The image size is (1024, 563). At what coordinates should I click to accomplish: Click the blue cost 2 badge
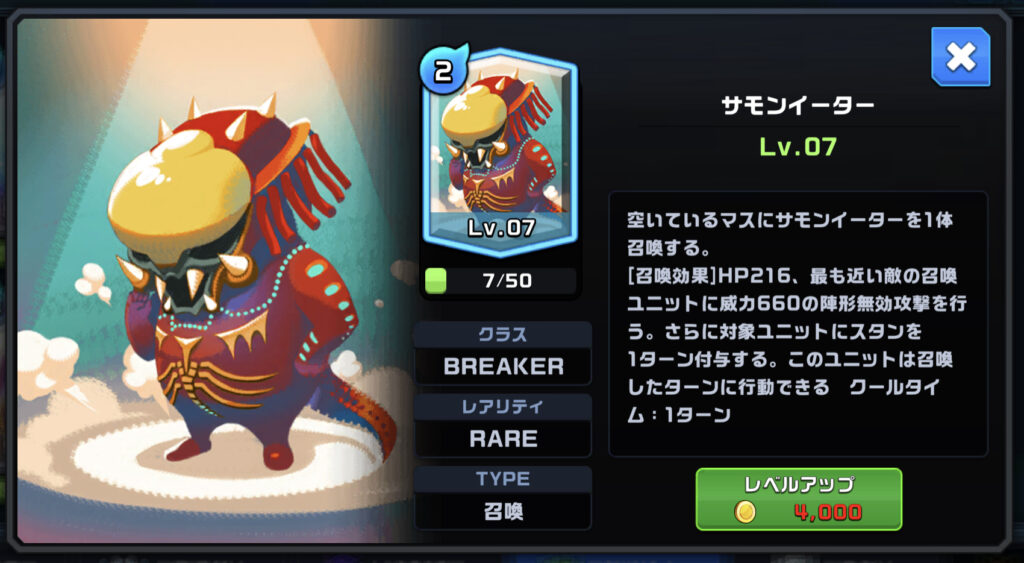(x=443, y=69)
